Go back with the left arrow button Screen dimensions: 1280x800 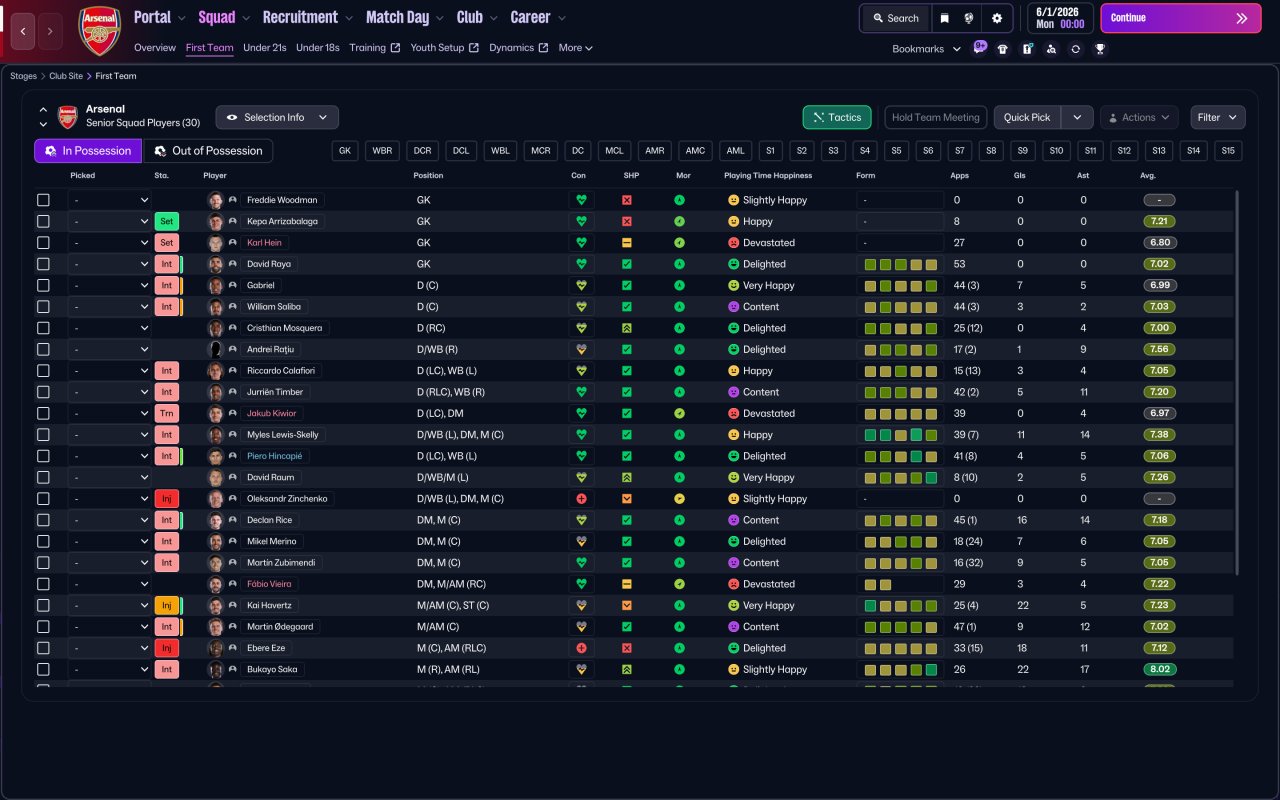[x=23, y=31]
